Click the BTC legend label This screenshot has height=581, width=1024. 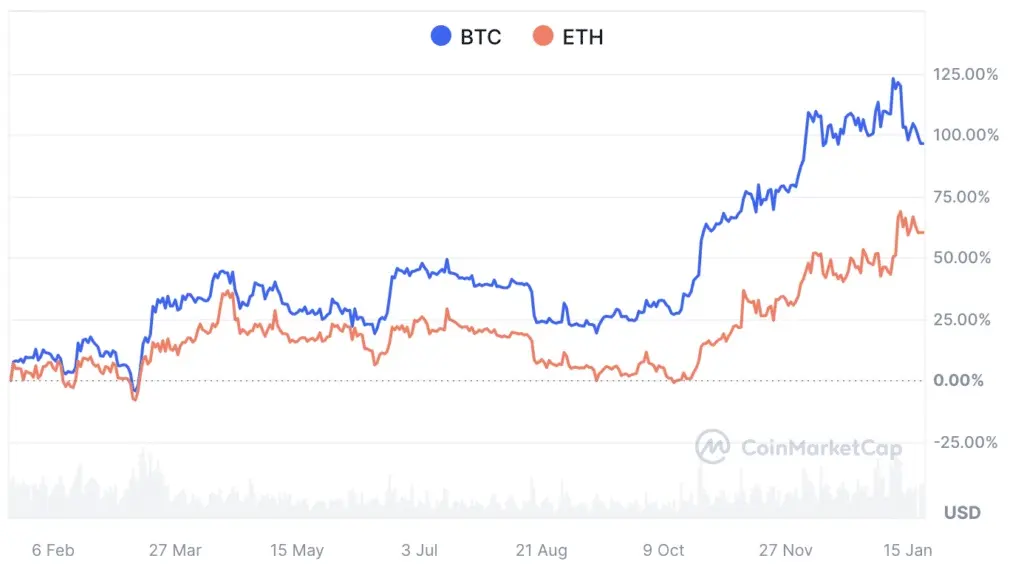pyautogui.click(x=481, y=37)
